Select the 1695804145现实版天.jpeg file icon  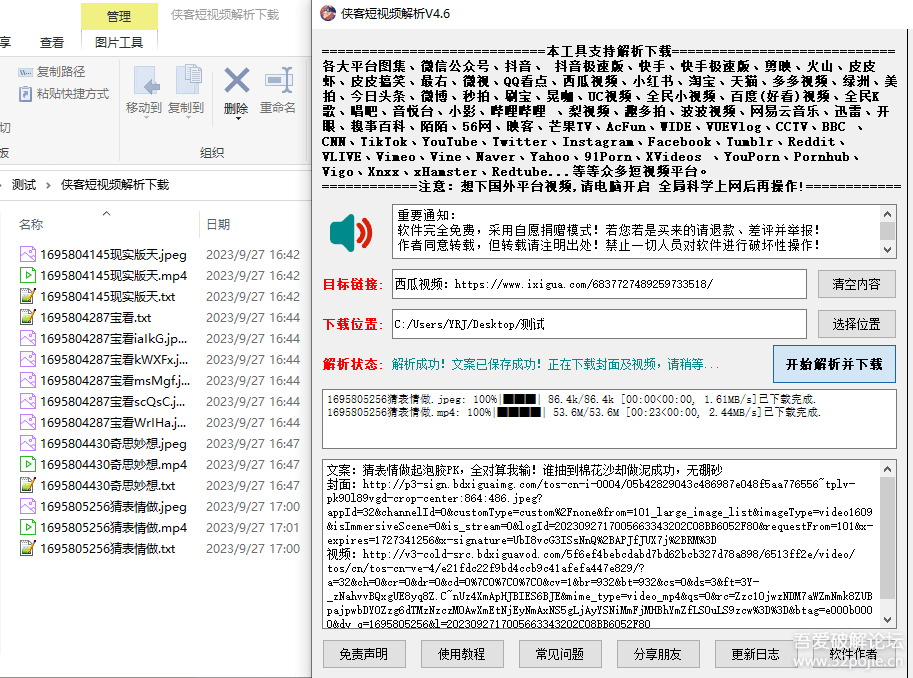click(27, 255)
